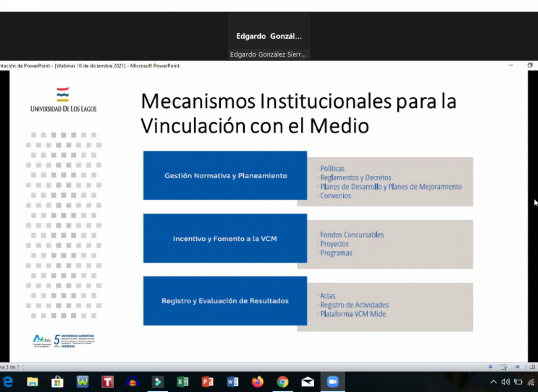This screenshot has width=538, height=392.
Task: Minimize the shared PowerPoint window
Action: (x=511, y=65)
